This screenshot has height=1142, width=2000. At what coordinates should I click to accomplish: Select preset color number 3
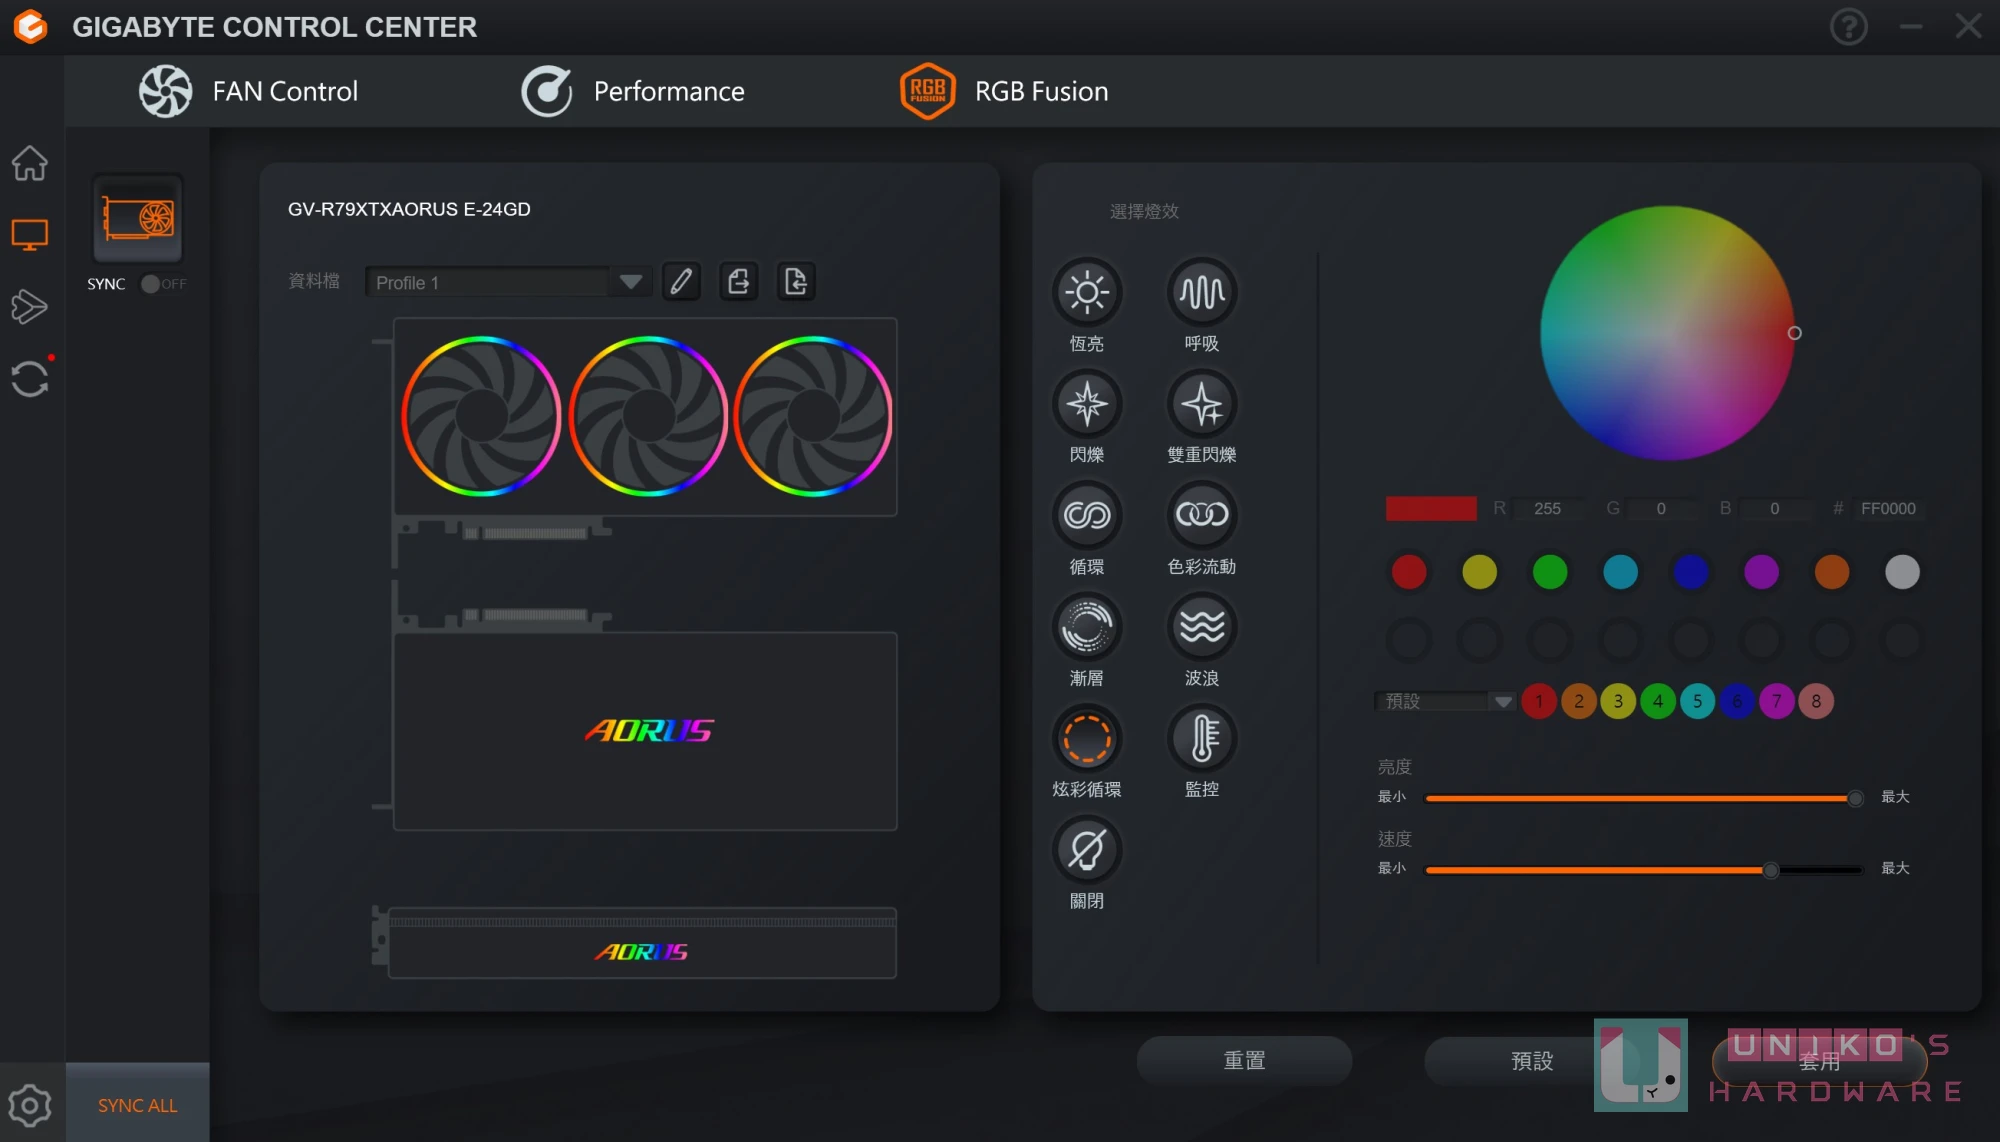coord(1618,701)
